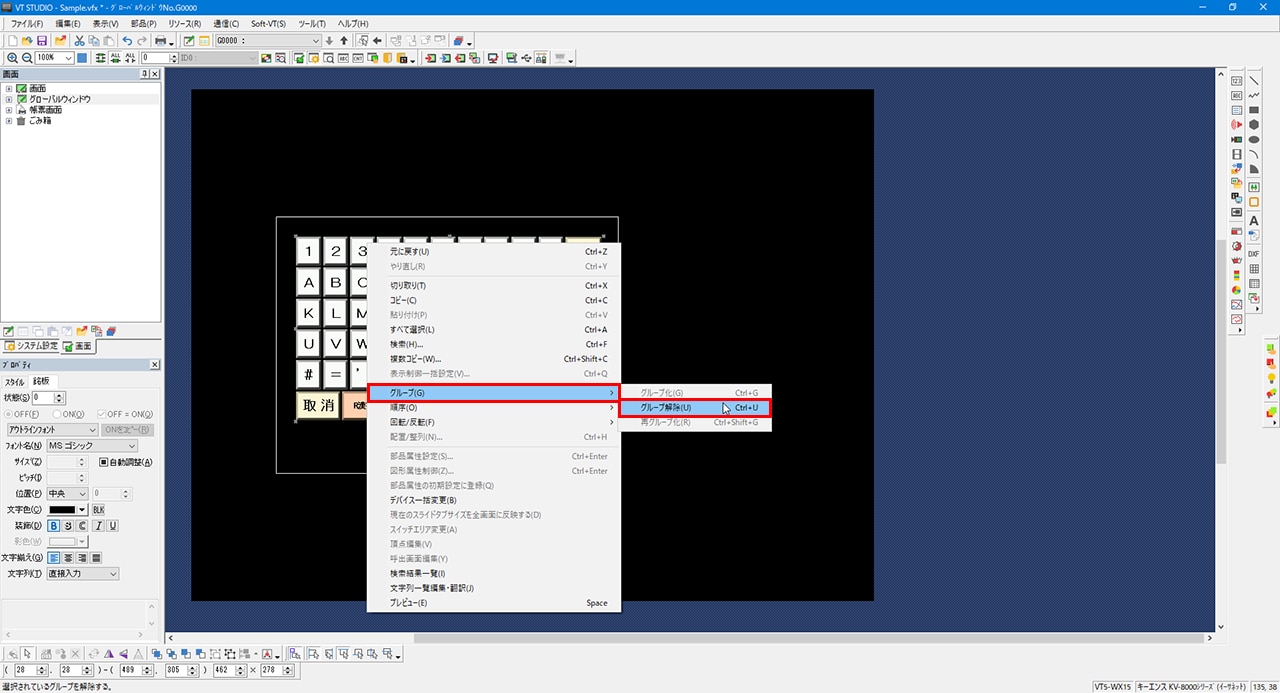This screenshot has height=693, width=1280.
Task: Click the Save icon in the toolbar
Action: click(42, 41)
